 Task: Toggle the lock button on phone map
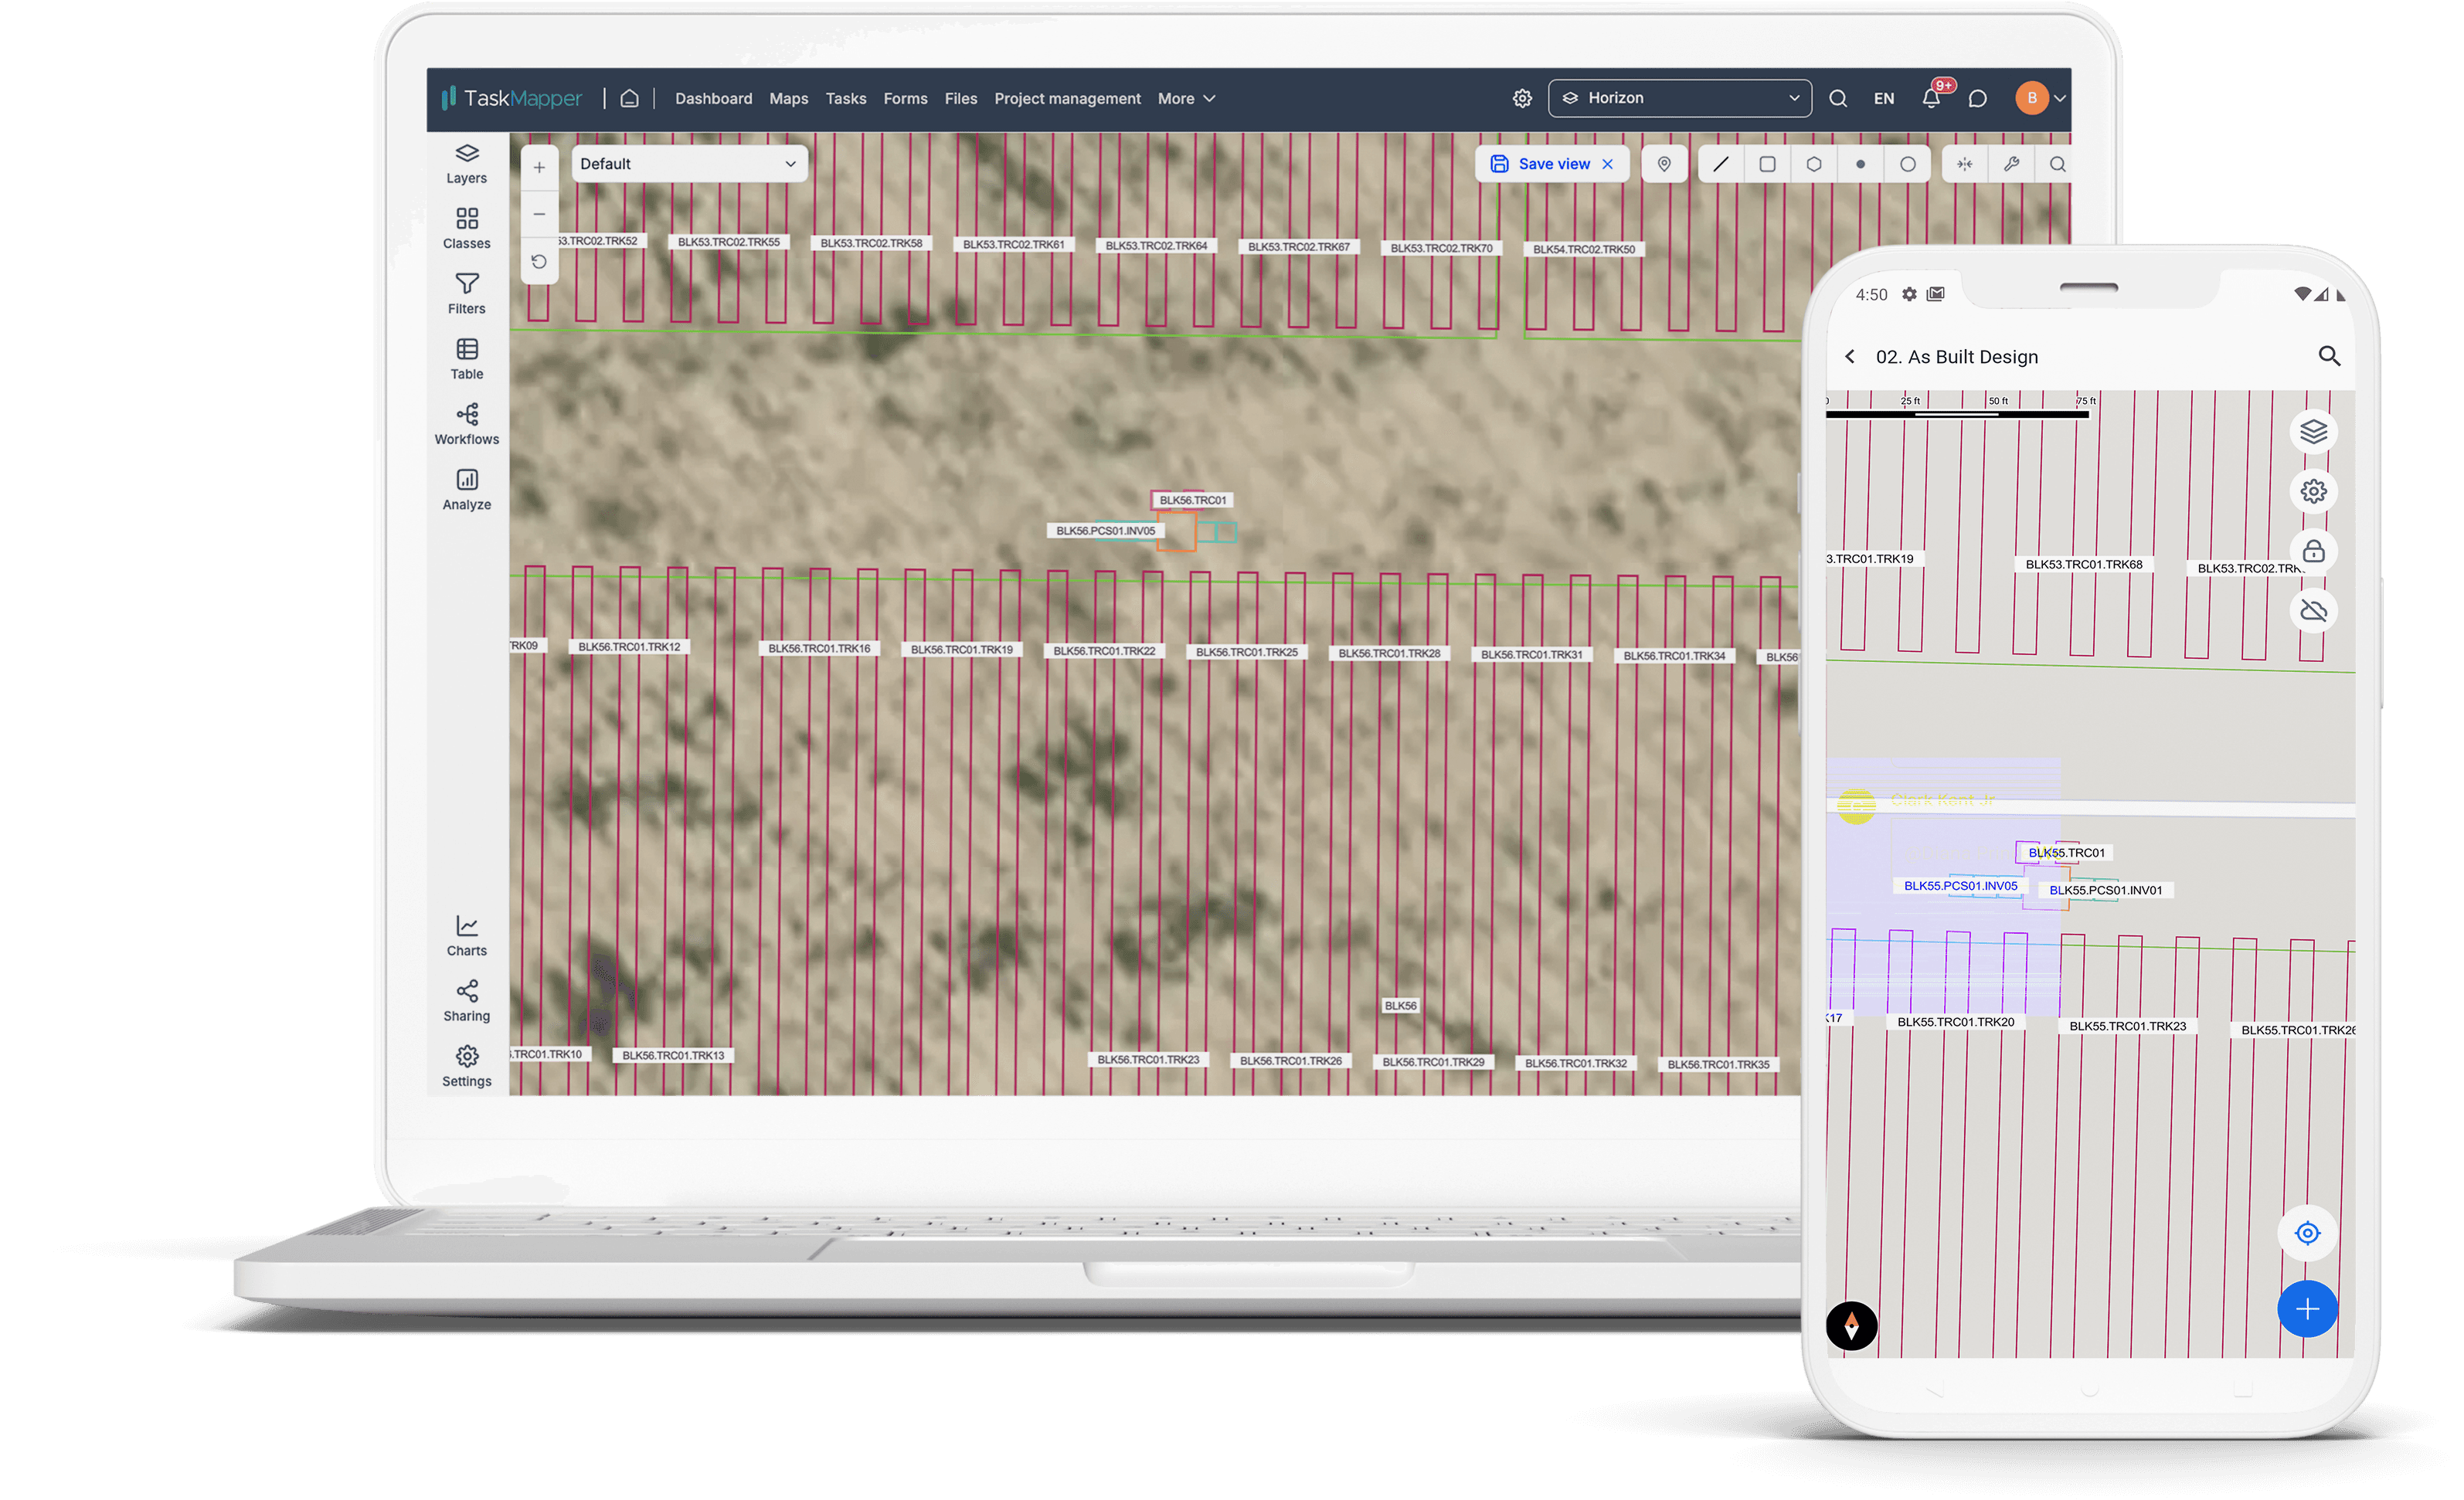(x=2313, y=551)
